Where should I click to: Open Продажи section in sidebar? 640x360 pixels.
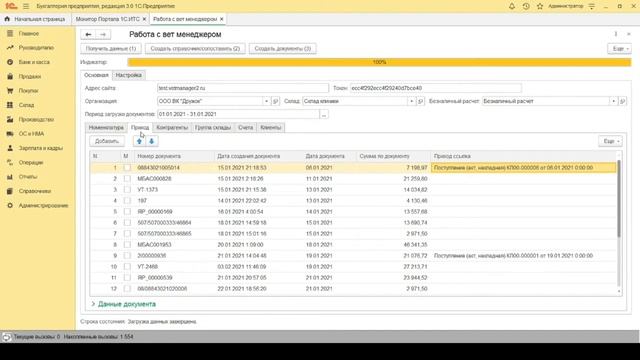coord(29,76)
